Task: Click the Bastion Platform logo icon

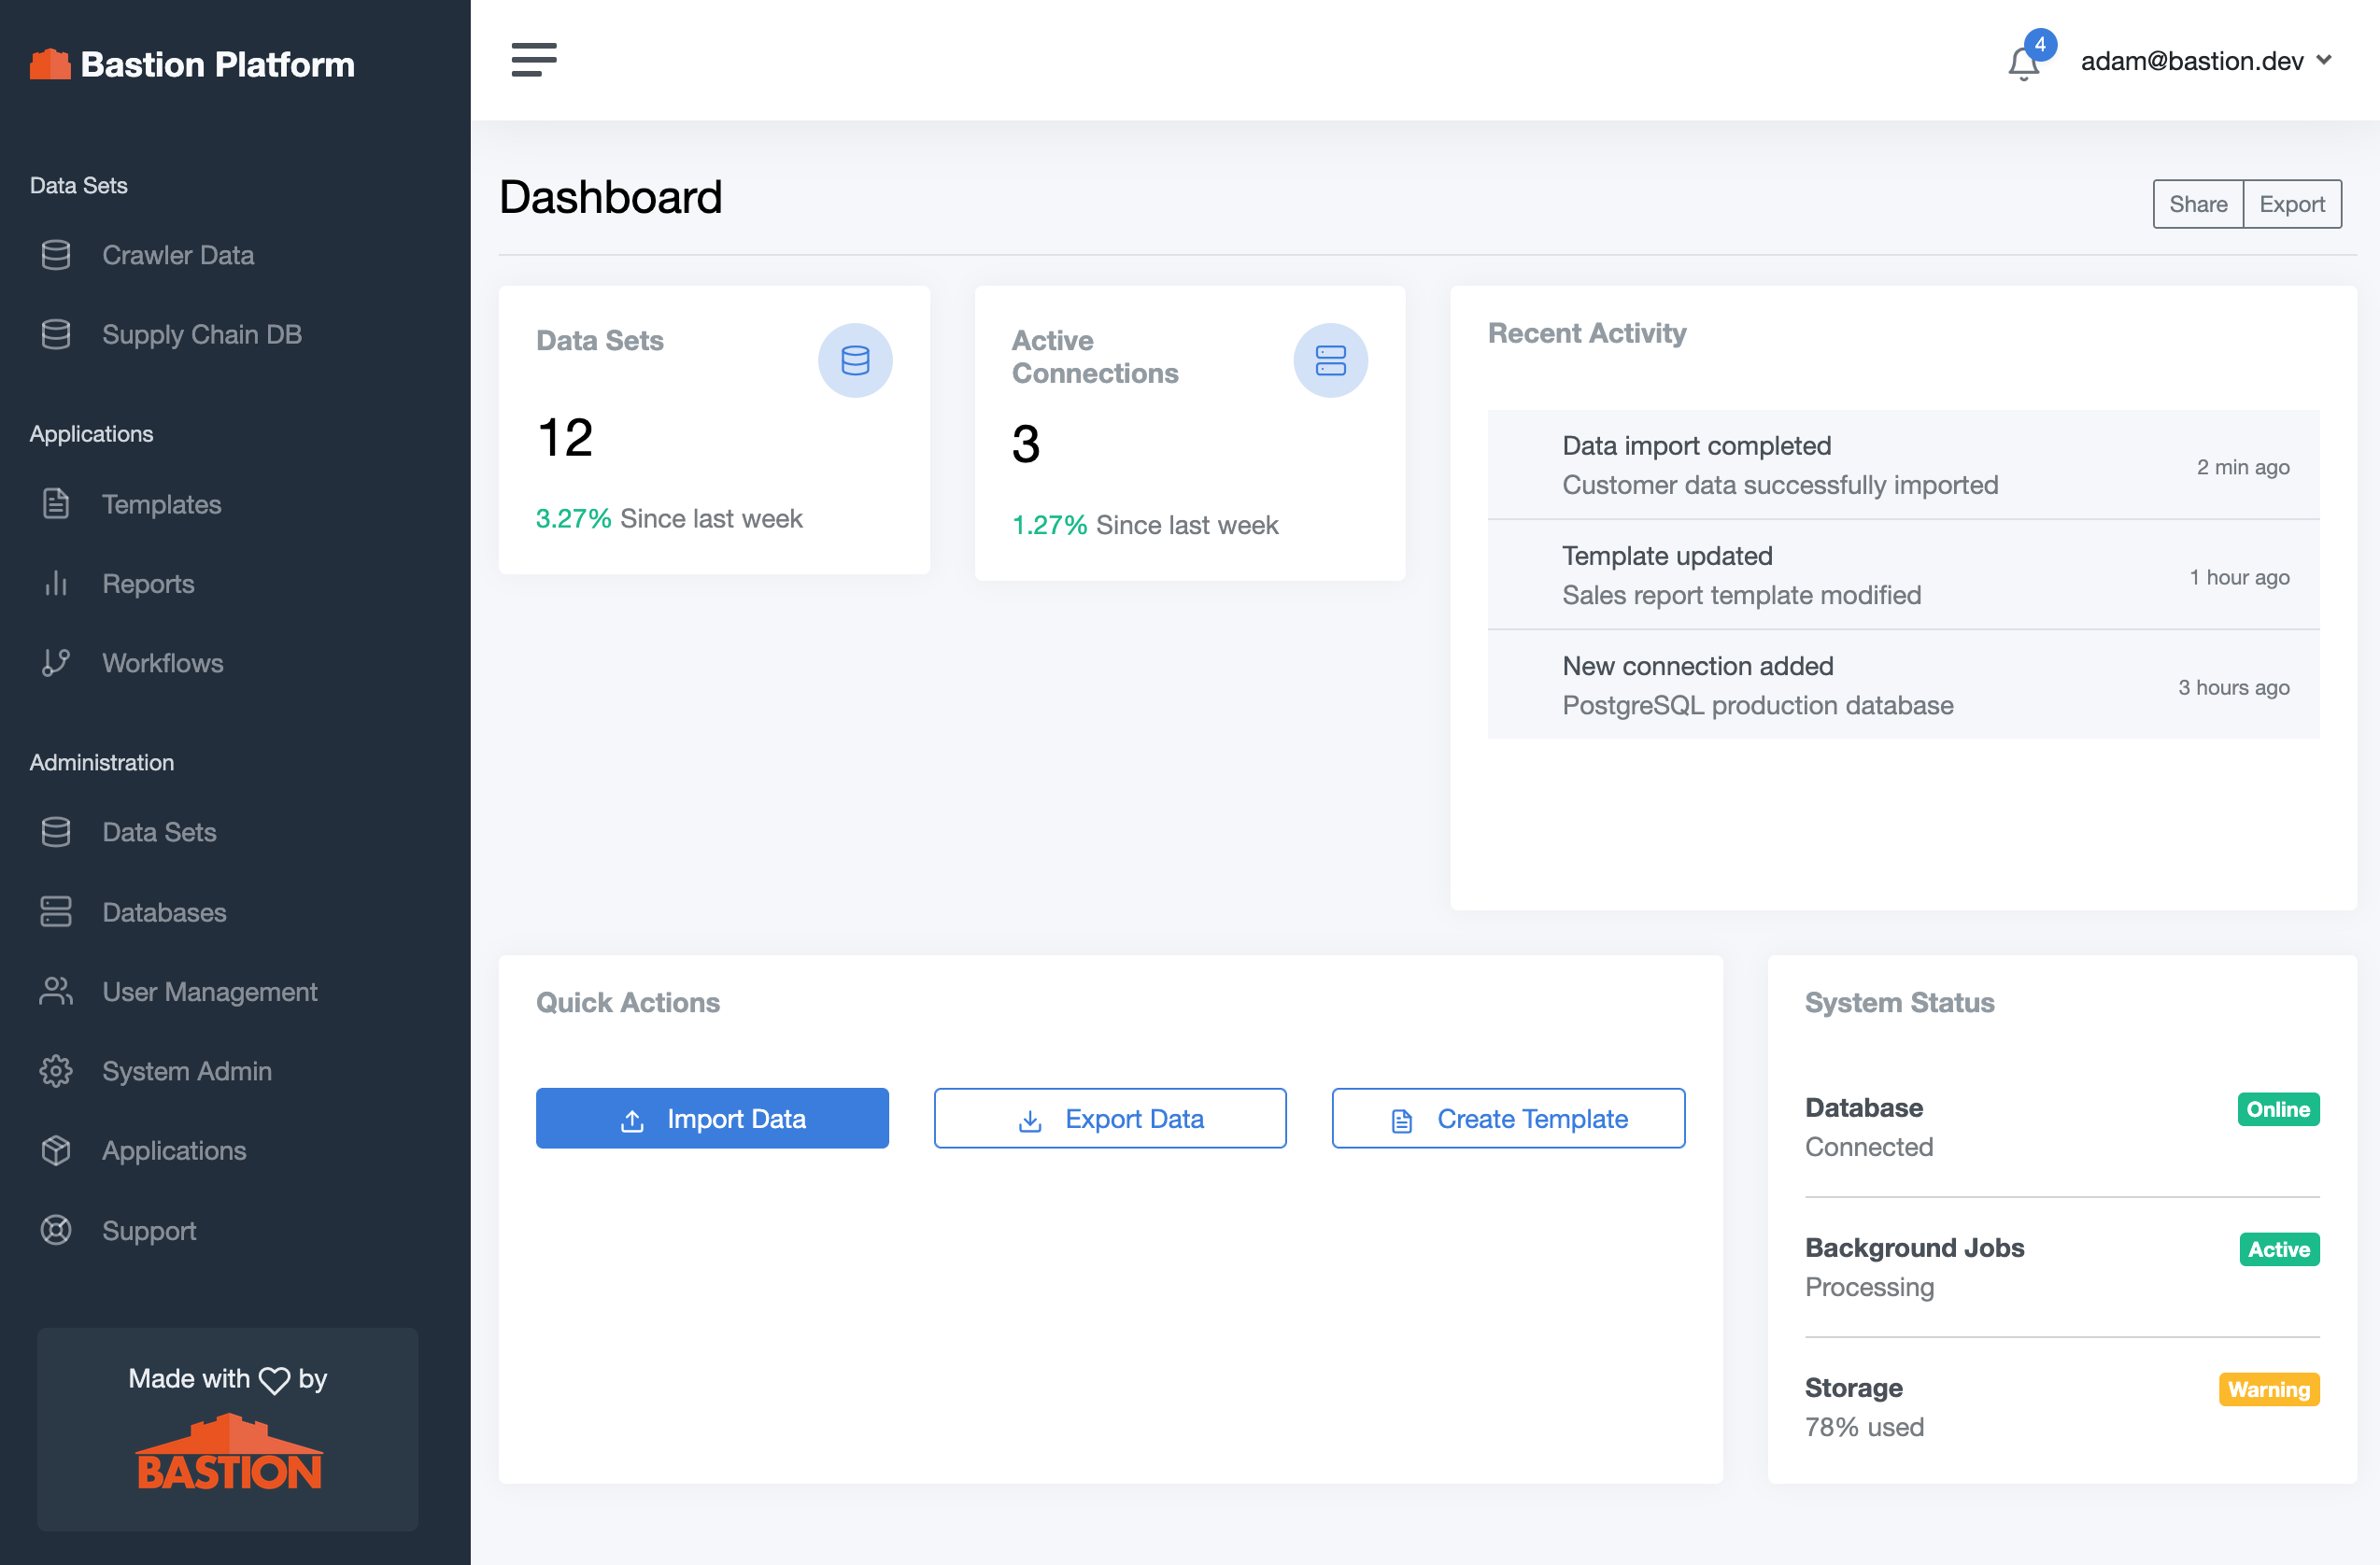Action: [50, 64]
